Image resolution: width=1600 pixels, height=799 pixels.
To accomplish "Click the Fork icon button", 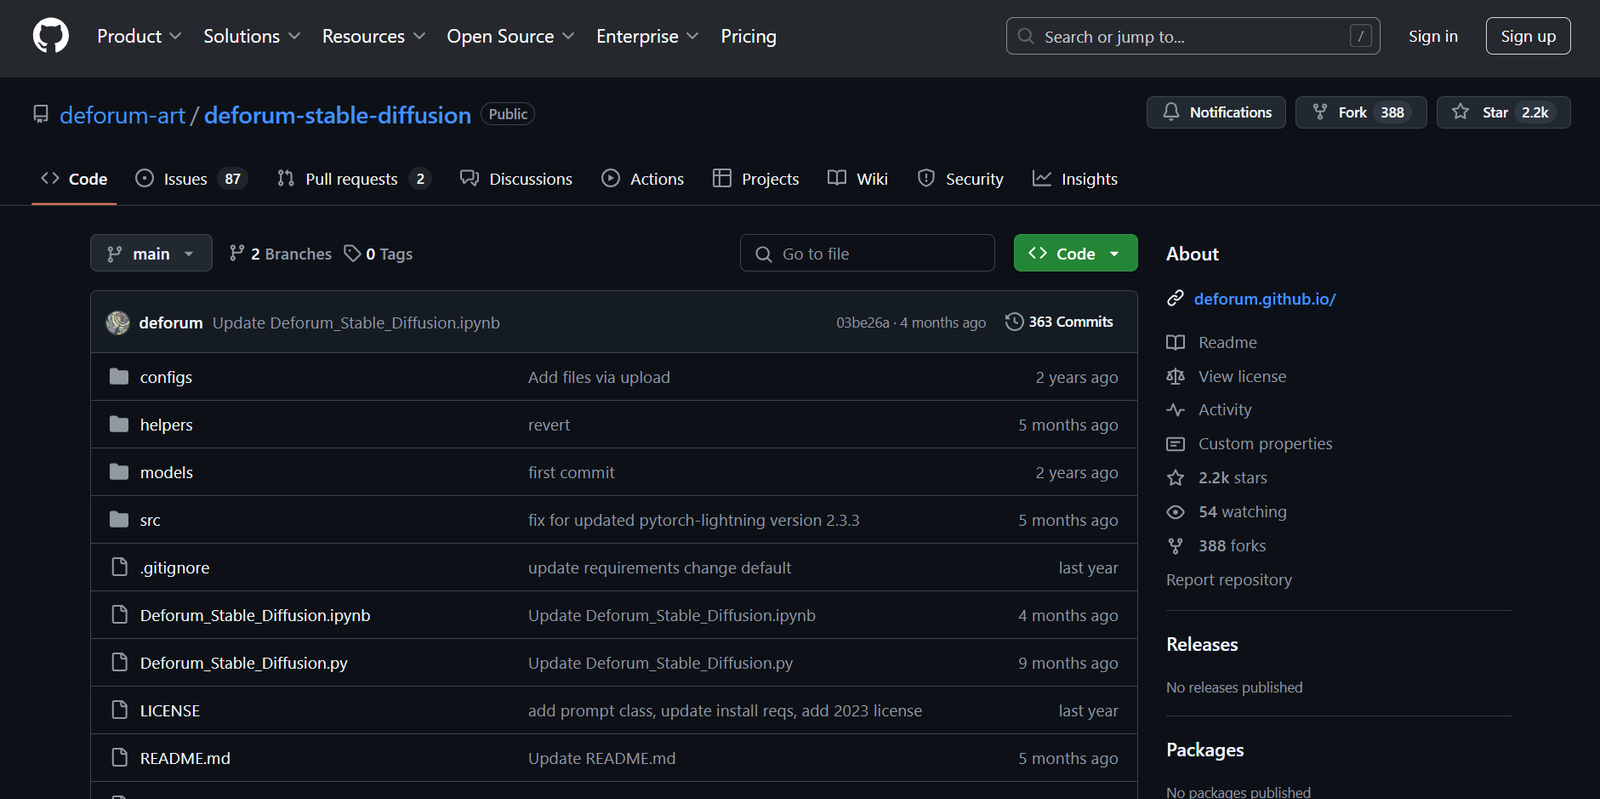I will tap(1320, 112).
